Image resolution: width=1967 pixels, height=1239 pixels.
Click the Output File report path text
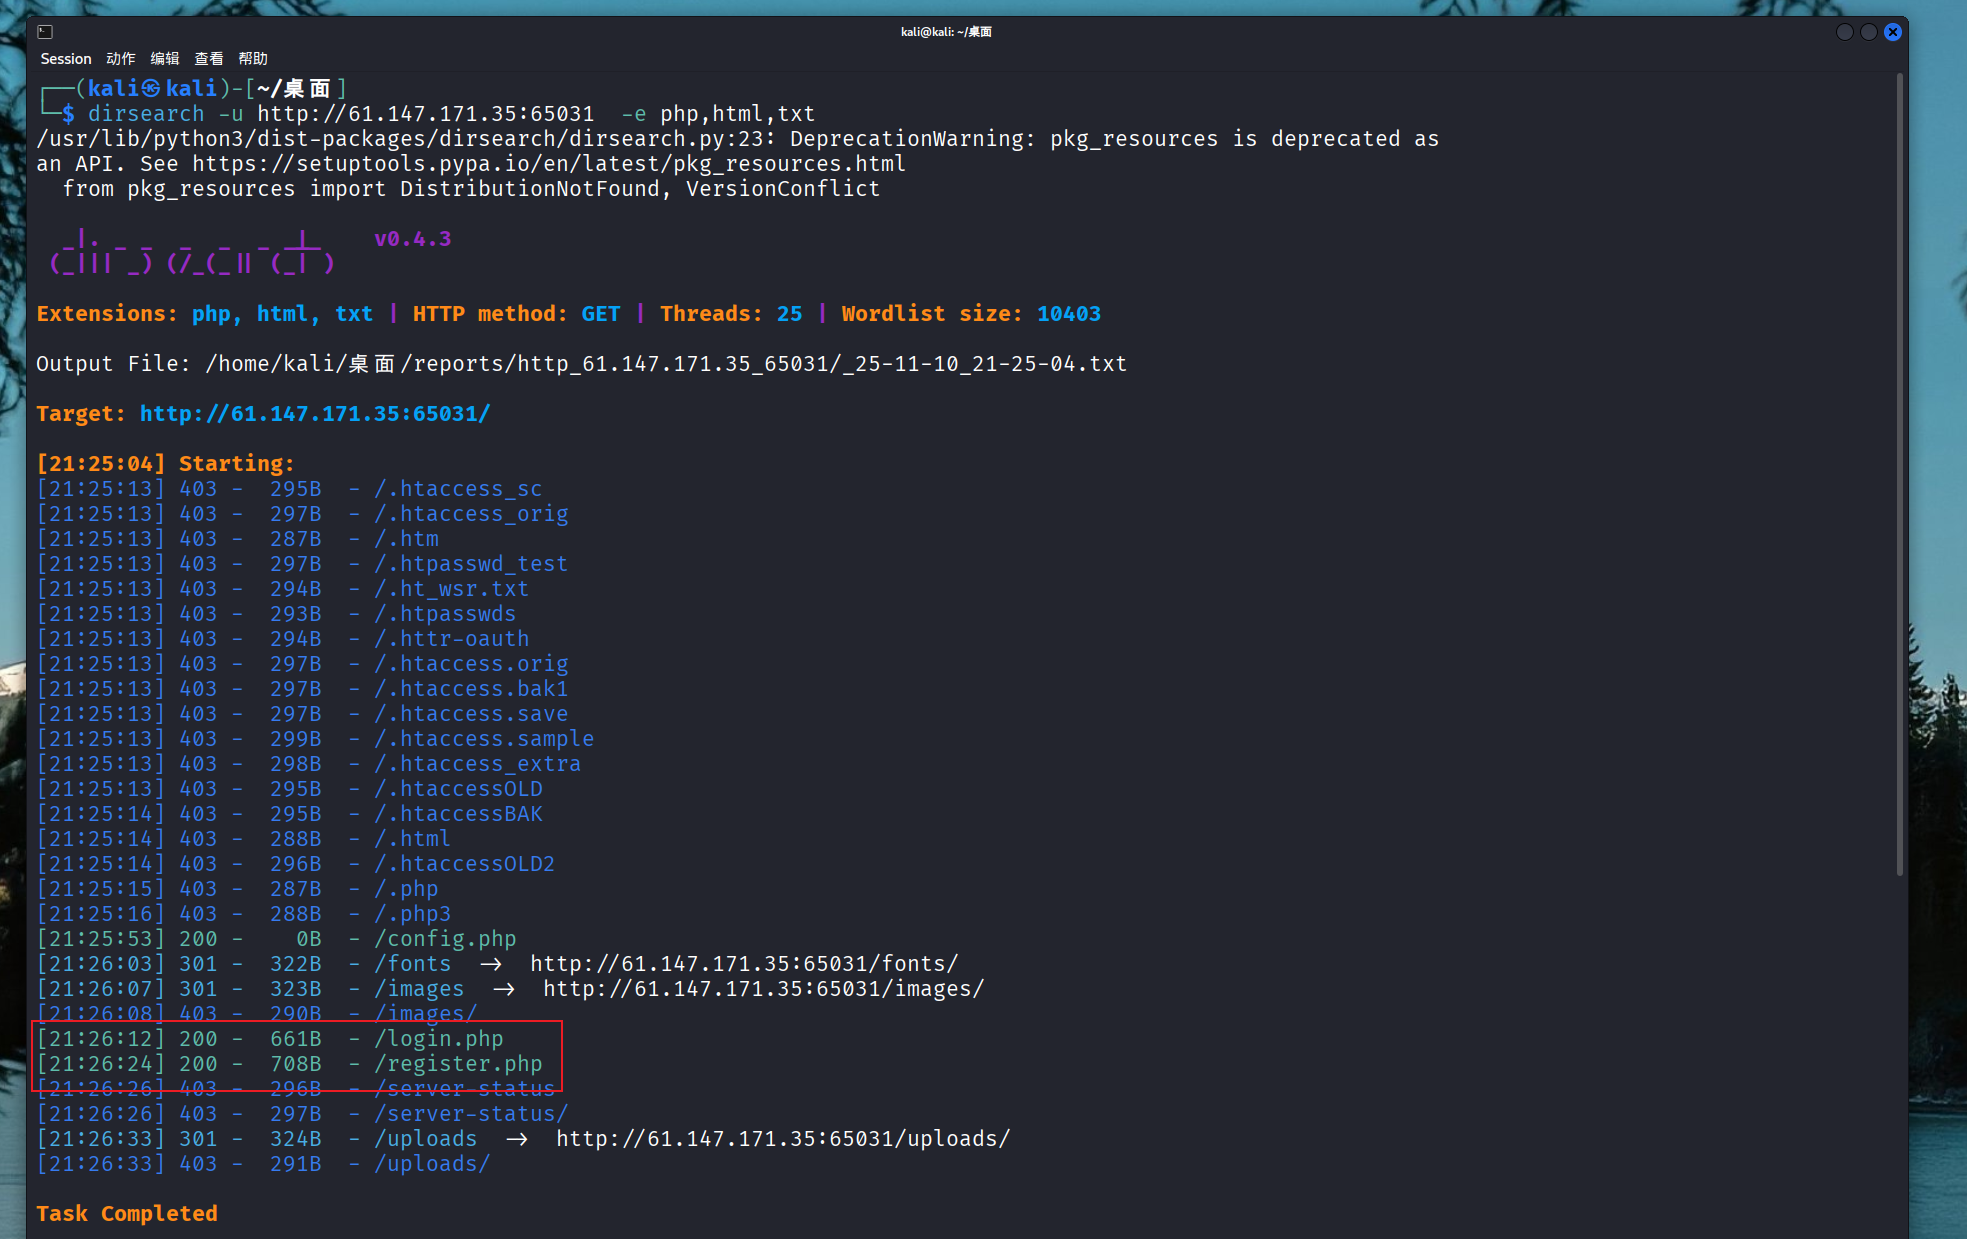tap(665, 364)
